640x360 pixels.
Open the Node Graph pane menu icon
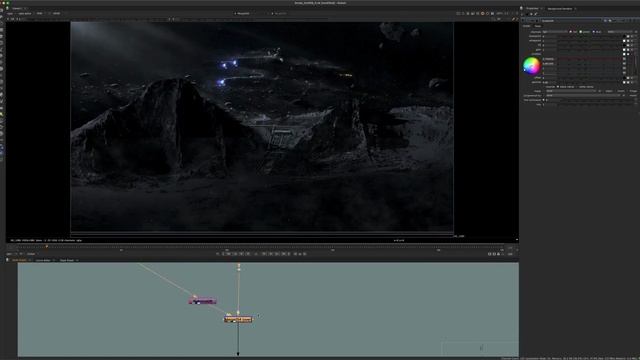point(7,260)
